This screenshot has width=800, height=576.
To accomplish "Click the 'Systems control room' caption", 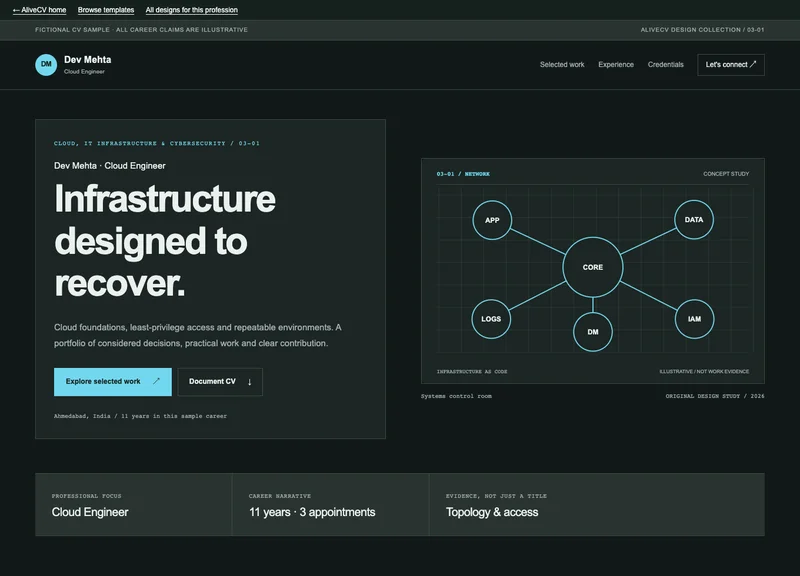I will click(456, 396).
